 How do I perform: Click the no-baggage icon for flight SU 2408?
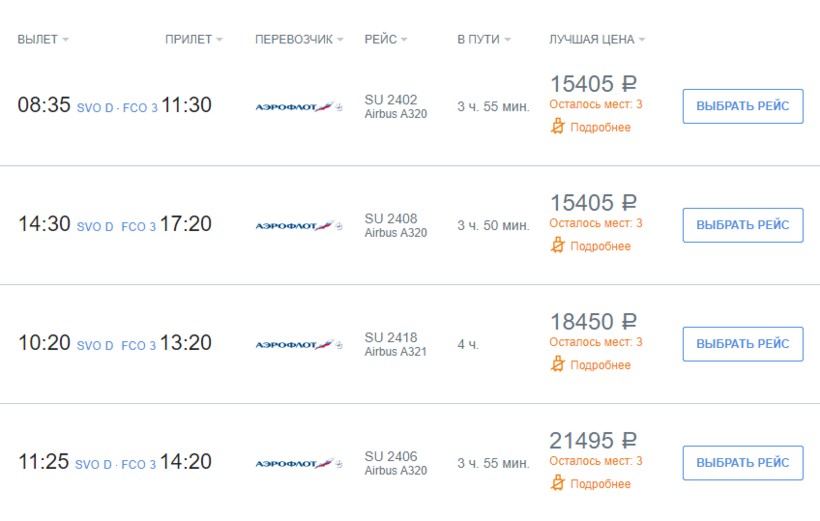(558, 246)
